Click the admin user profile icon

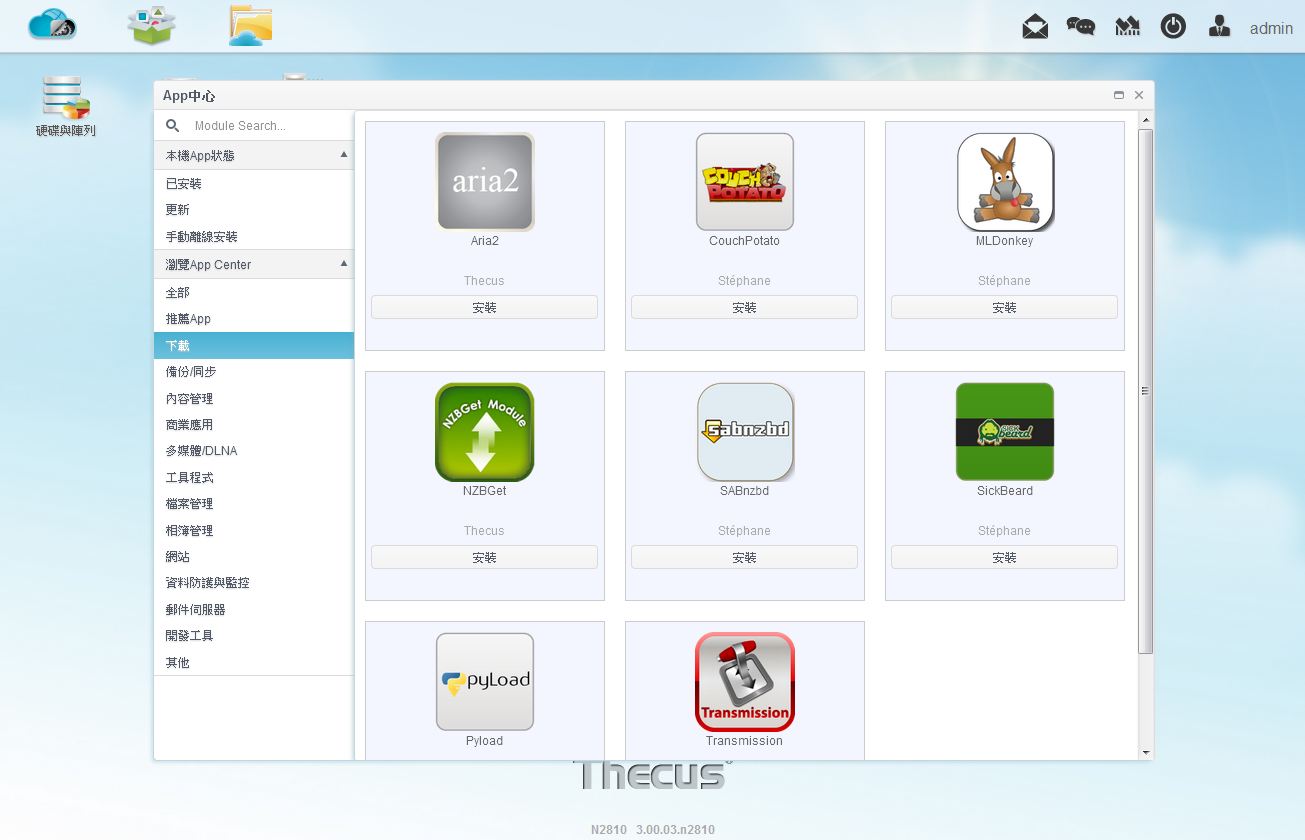(1219, 27)
